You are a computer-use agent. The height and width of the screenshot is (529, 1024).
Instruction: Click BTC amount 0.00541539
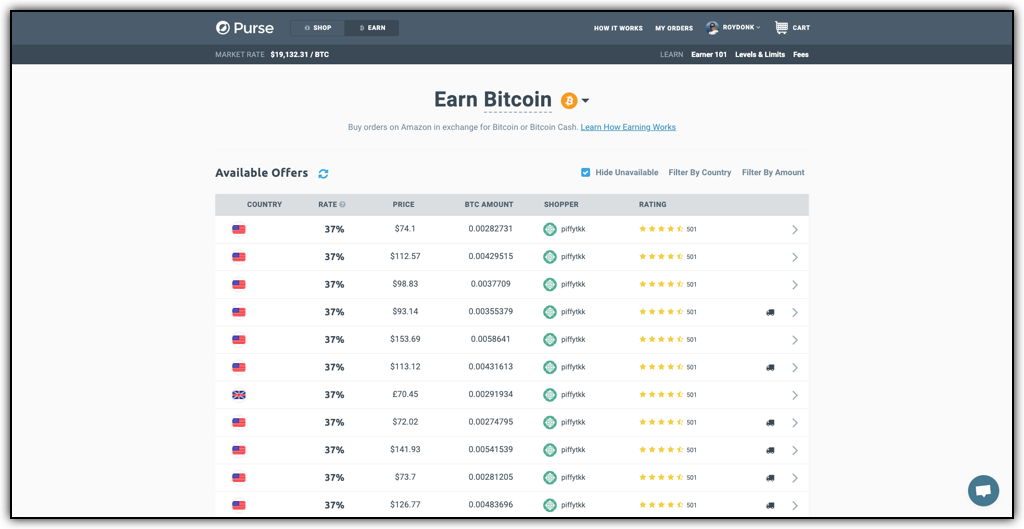[490, 449]
